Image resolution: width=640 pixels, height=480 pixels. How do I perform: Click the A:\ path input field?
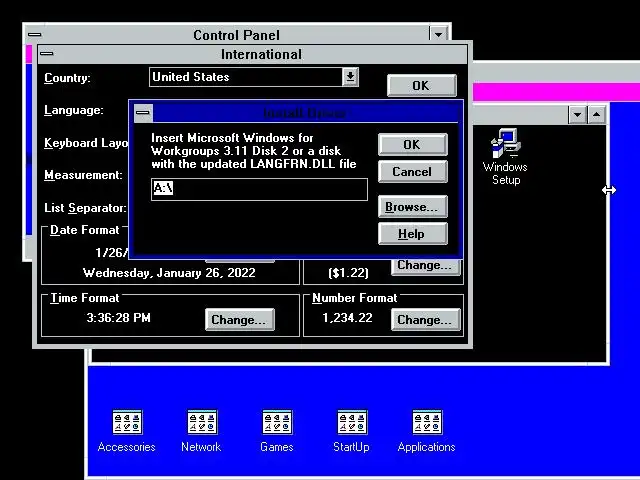pyautogui.click(x=259, y=189)
